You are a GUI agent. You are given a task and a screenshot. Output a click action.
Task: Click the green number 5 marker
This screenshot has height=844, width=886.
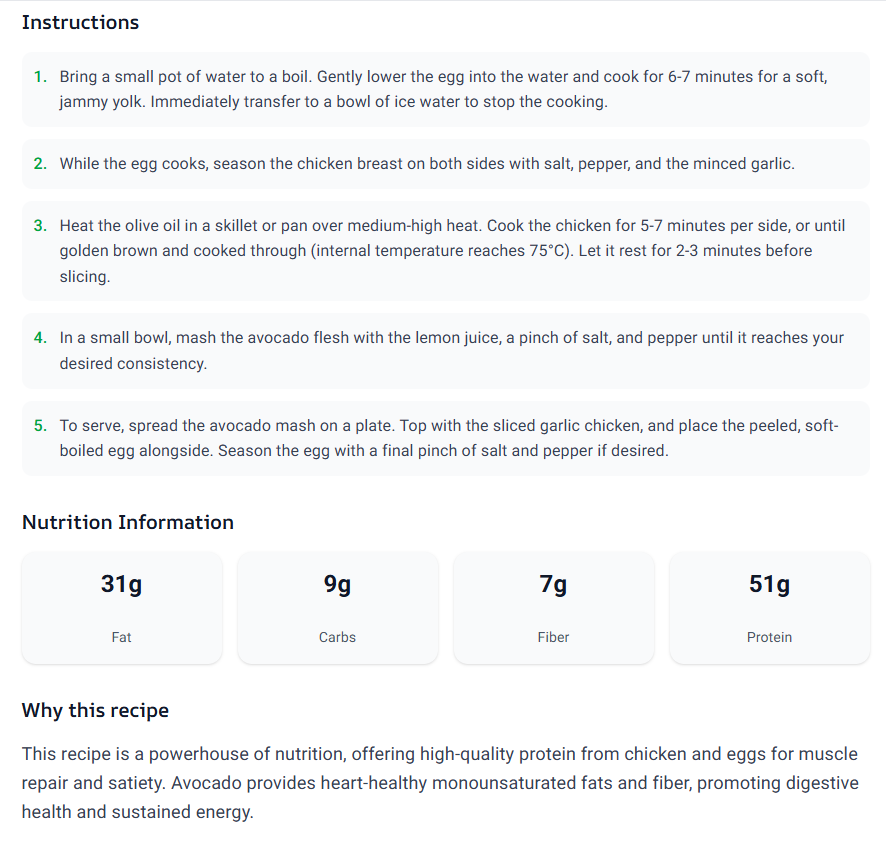(x=40, y=426)
